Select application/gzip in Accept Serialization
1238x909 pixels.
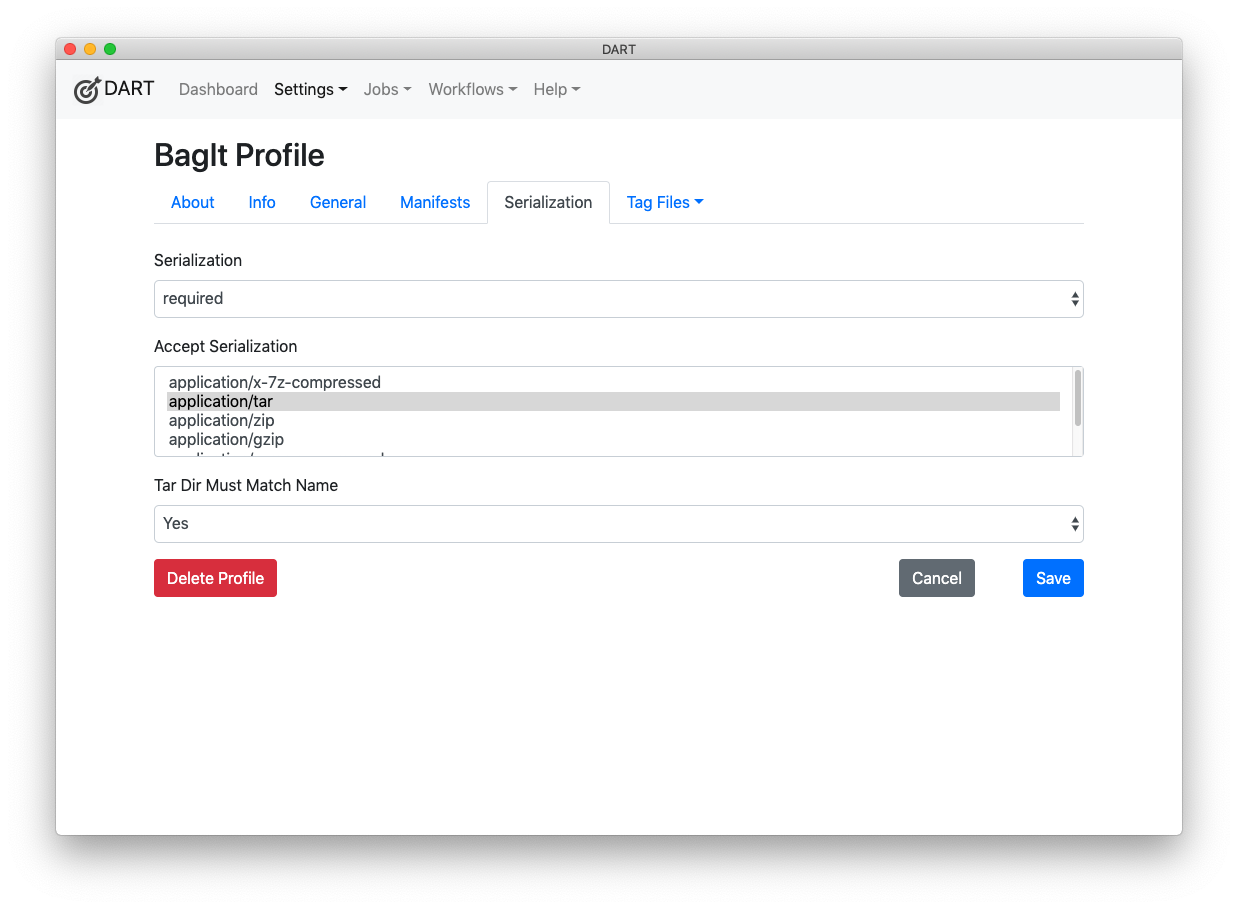pyautogui.click(x=226, y=439)
